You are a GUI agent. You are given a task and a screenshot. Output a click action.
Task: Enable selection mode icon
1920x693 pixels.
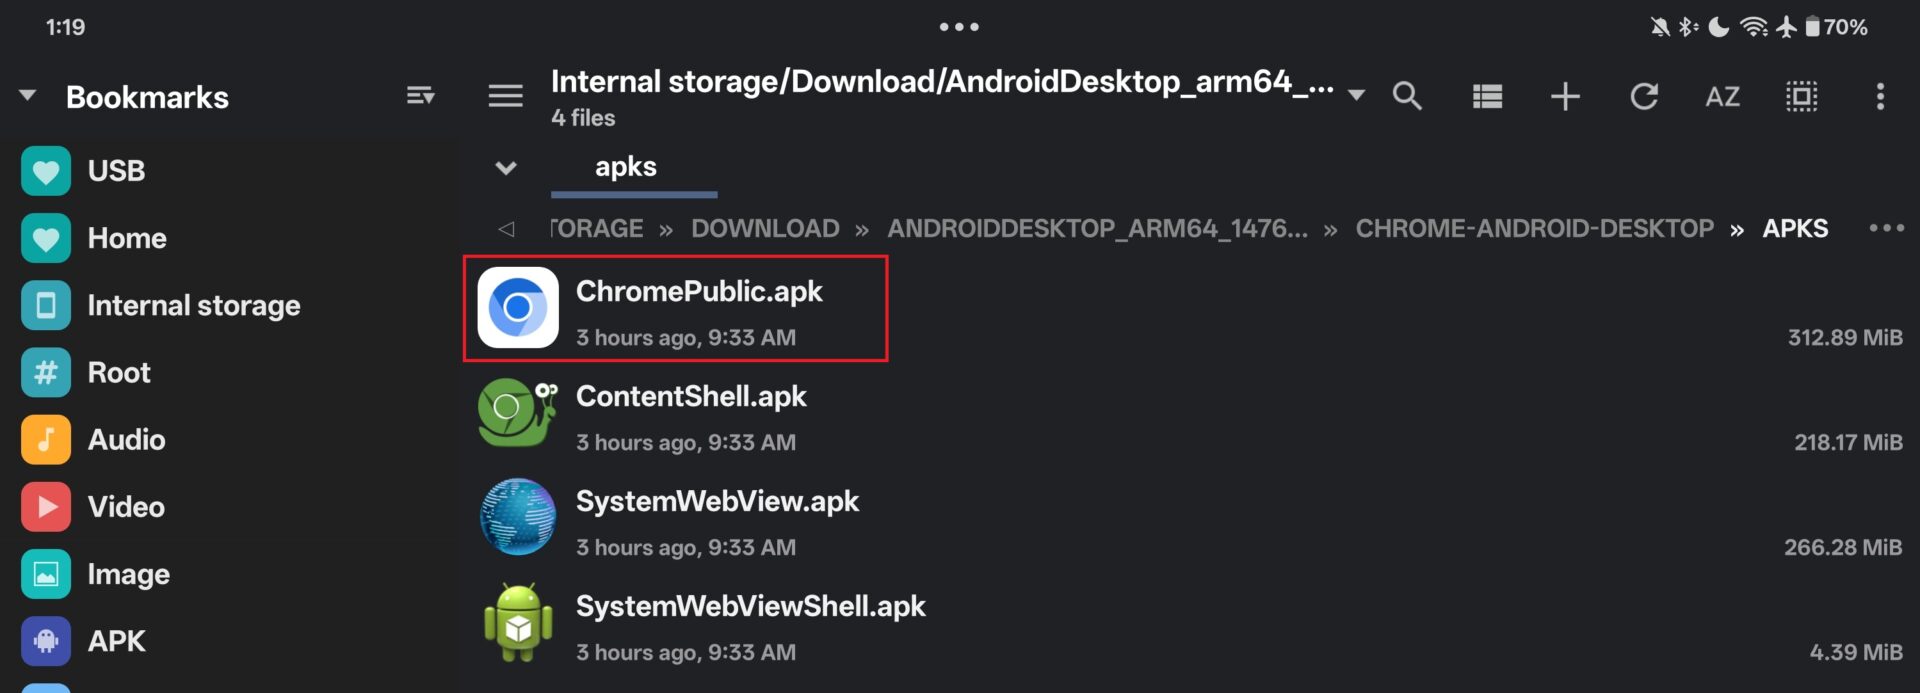(1800, 96)
